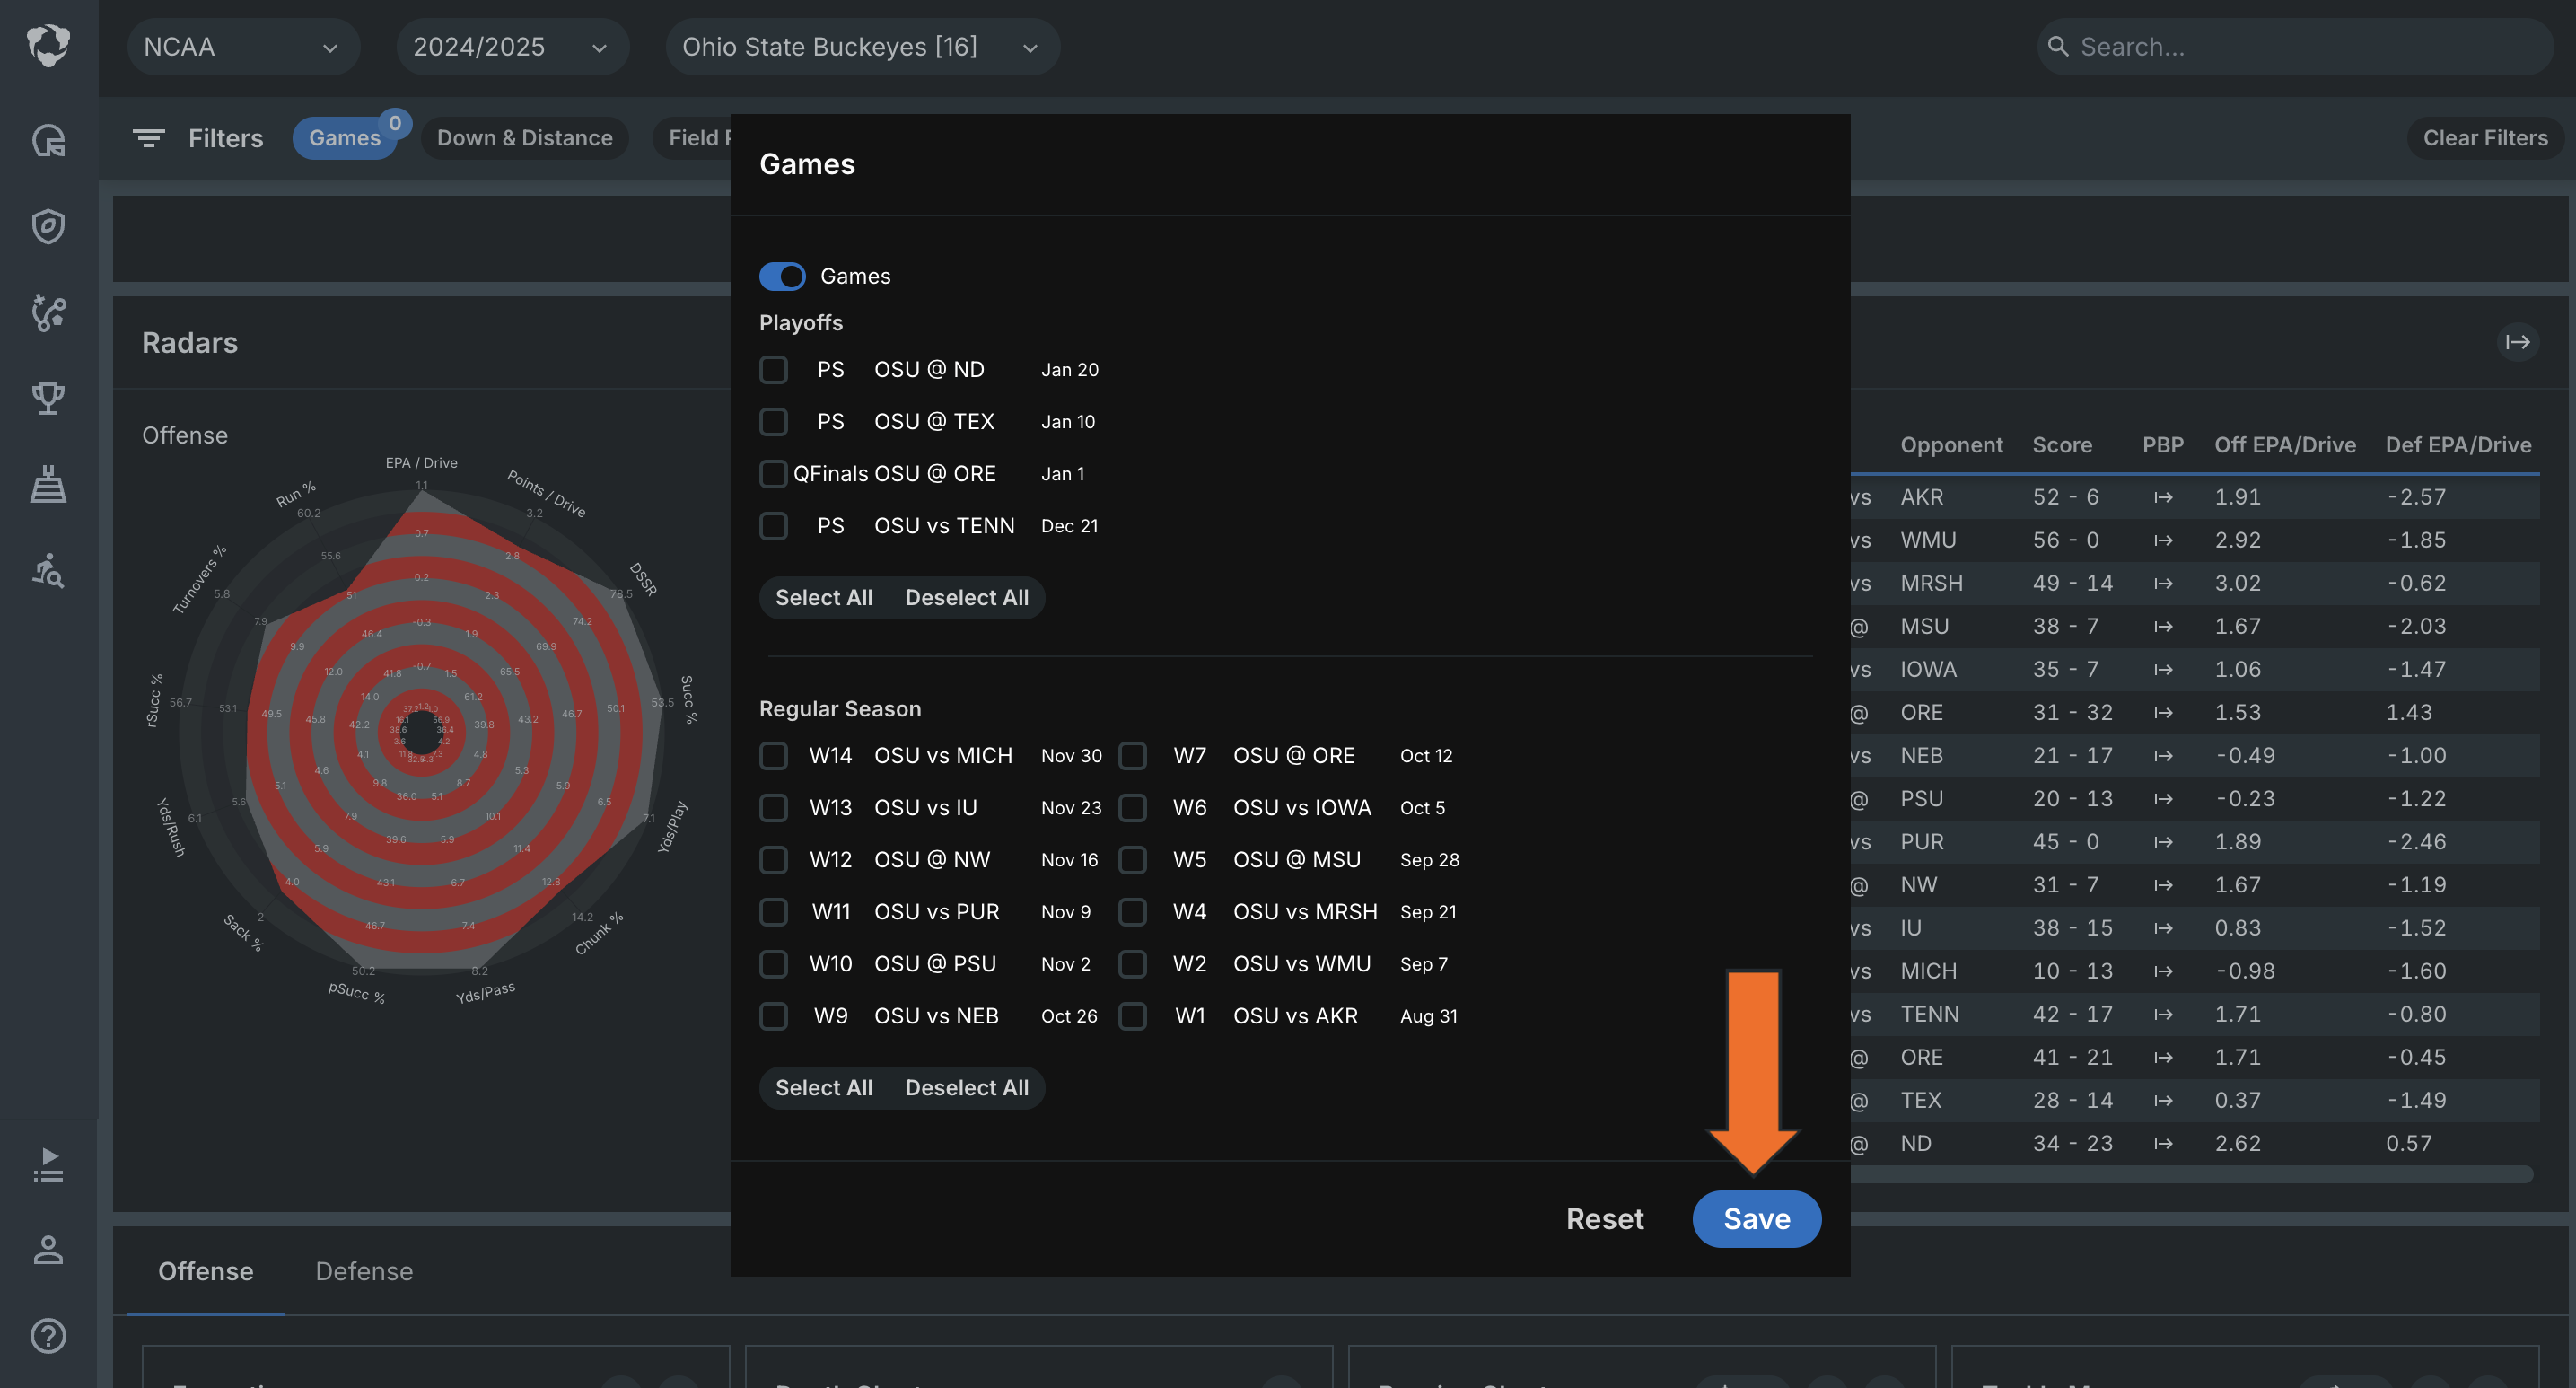Click the Reset button

pos(1604,1219)
